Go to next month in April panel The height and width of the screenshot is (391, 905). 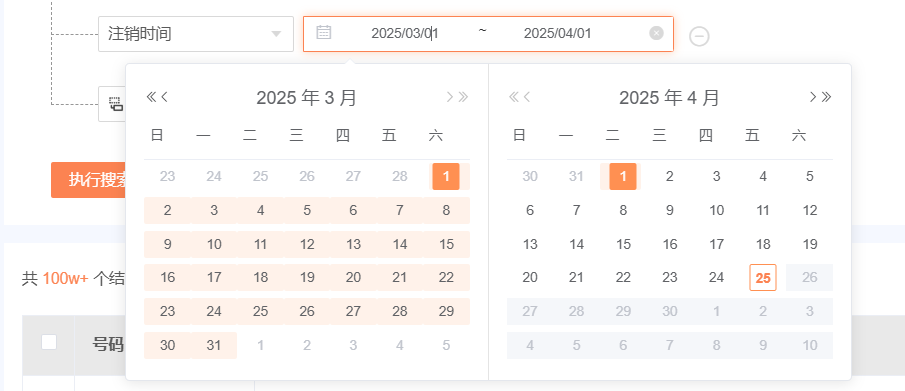[x=813, y=97]
